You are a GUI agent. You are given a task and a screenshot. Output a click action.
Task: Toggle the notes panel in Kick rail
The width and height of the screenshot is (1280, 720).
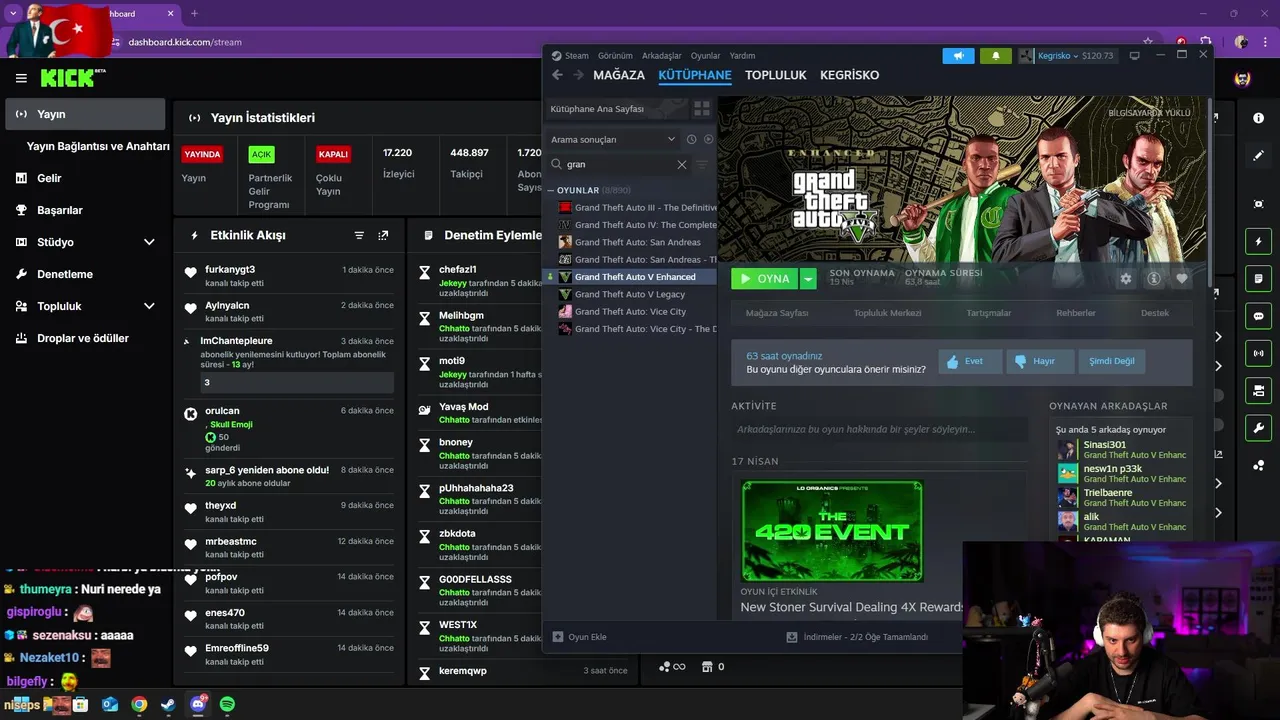pyautogui.click(x=1258, y=279)
